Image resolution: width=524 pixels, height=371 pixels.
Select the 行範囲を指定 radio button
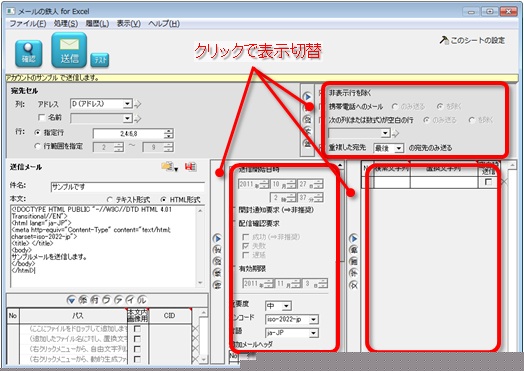pyautogui.click(x=37, y=146)
